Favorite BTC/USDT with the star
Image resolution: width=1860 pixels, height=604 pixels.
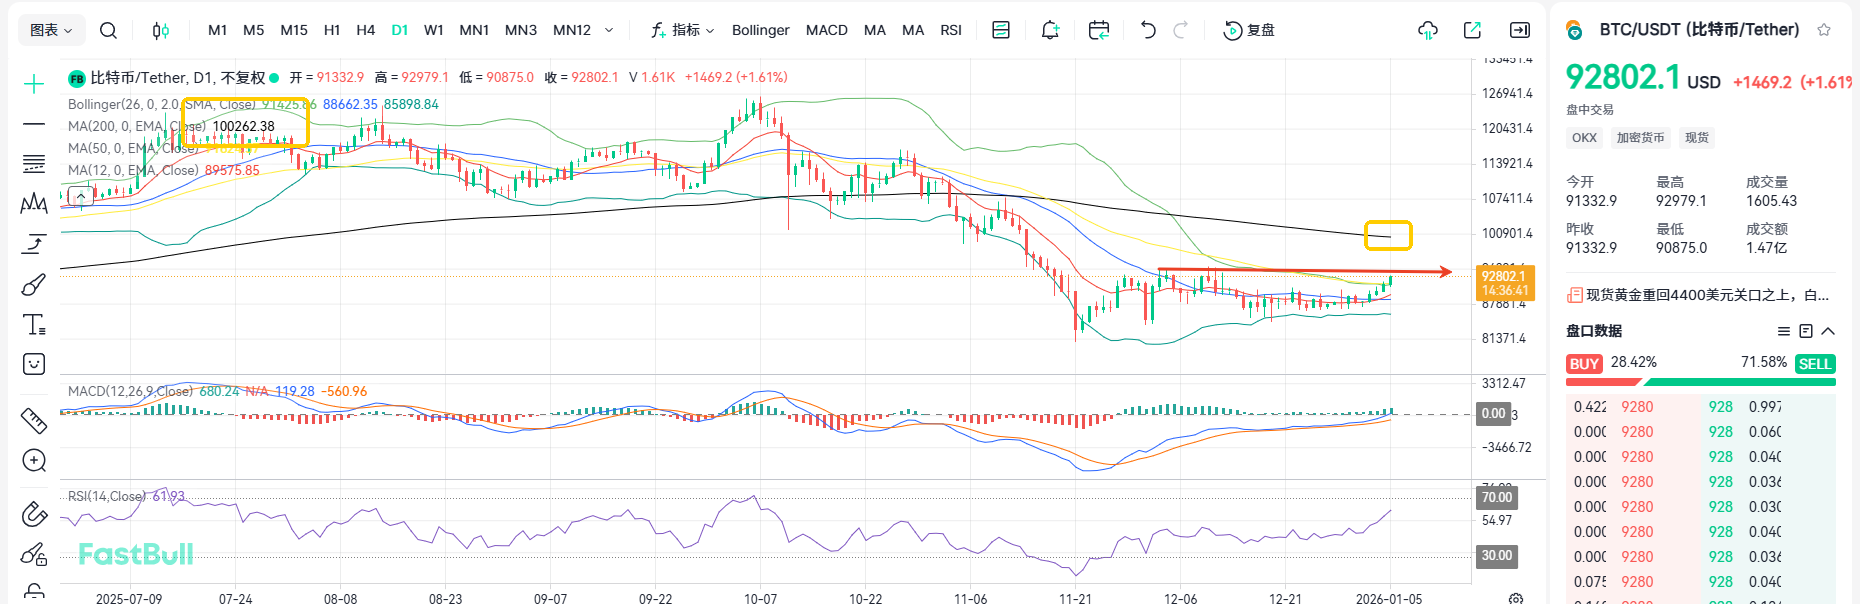pyautogui.click(x=1824, y=30)
